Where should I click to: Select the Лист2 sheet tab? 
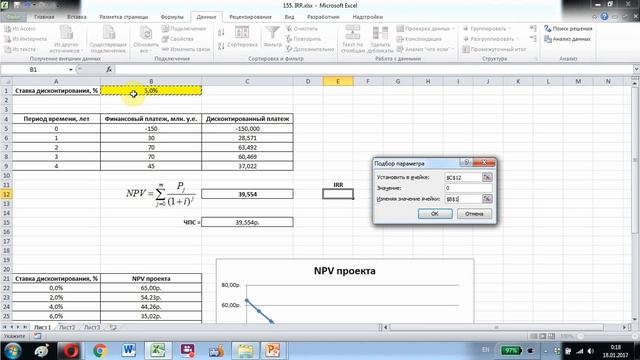point(67,327)
